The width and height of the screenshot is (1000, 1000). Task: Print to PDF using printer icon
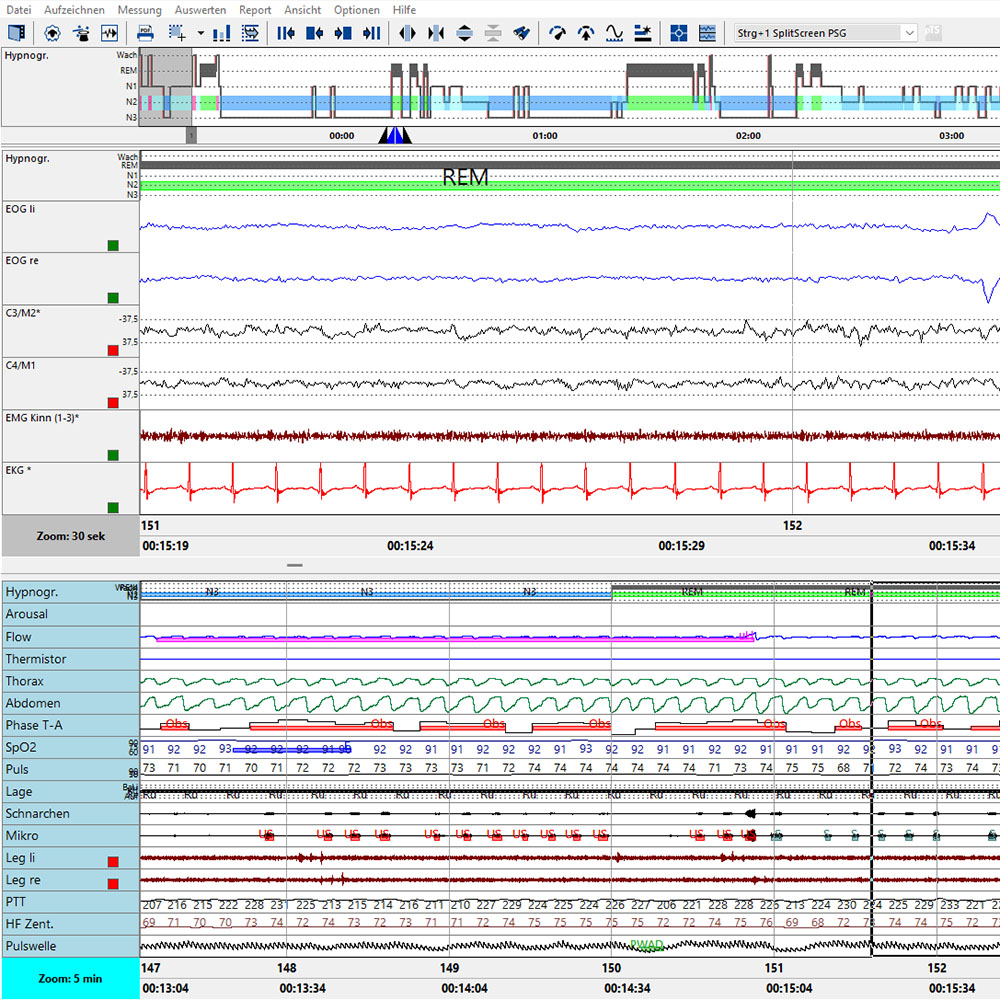point(145,33)
